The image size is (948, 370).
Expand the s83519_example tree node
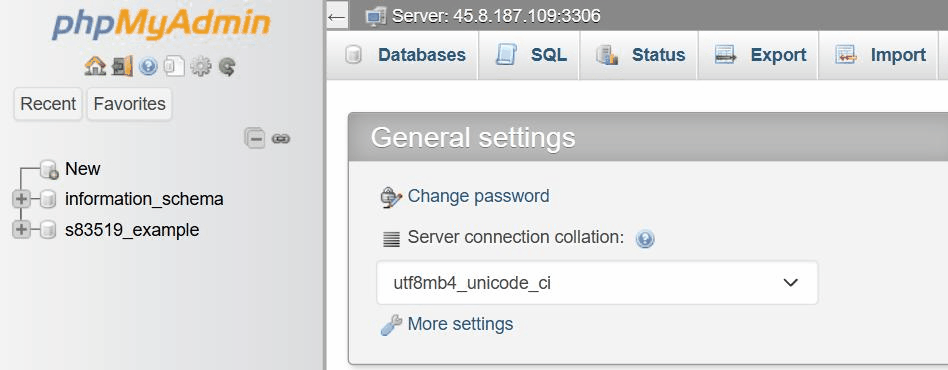(x=21, y=230)
